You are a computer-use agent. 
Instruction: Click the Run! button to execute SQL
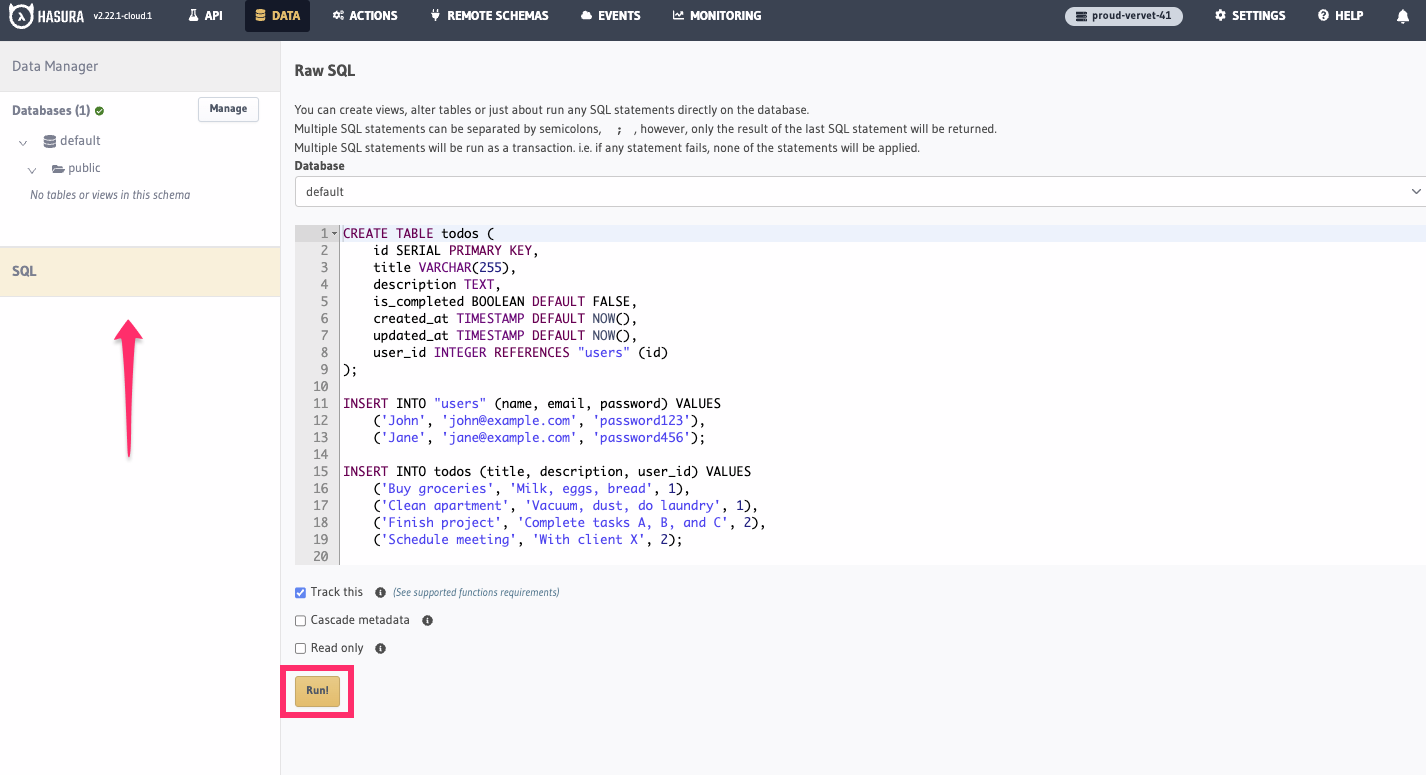click(317, 690)
